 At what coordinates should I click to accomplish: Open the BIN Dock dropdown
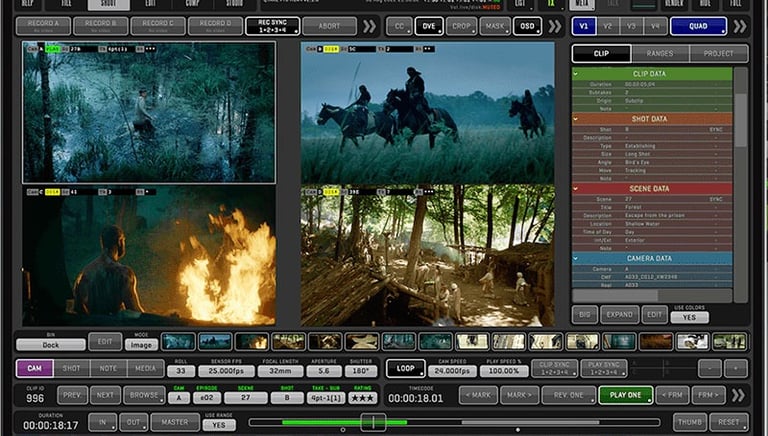coord(50,345)
